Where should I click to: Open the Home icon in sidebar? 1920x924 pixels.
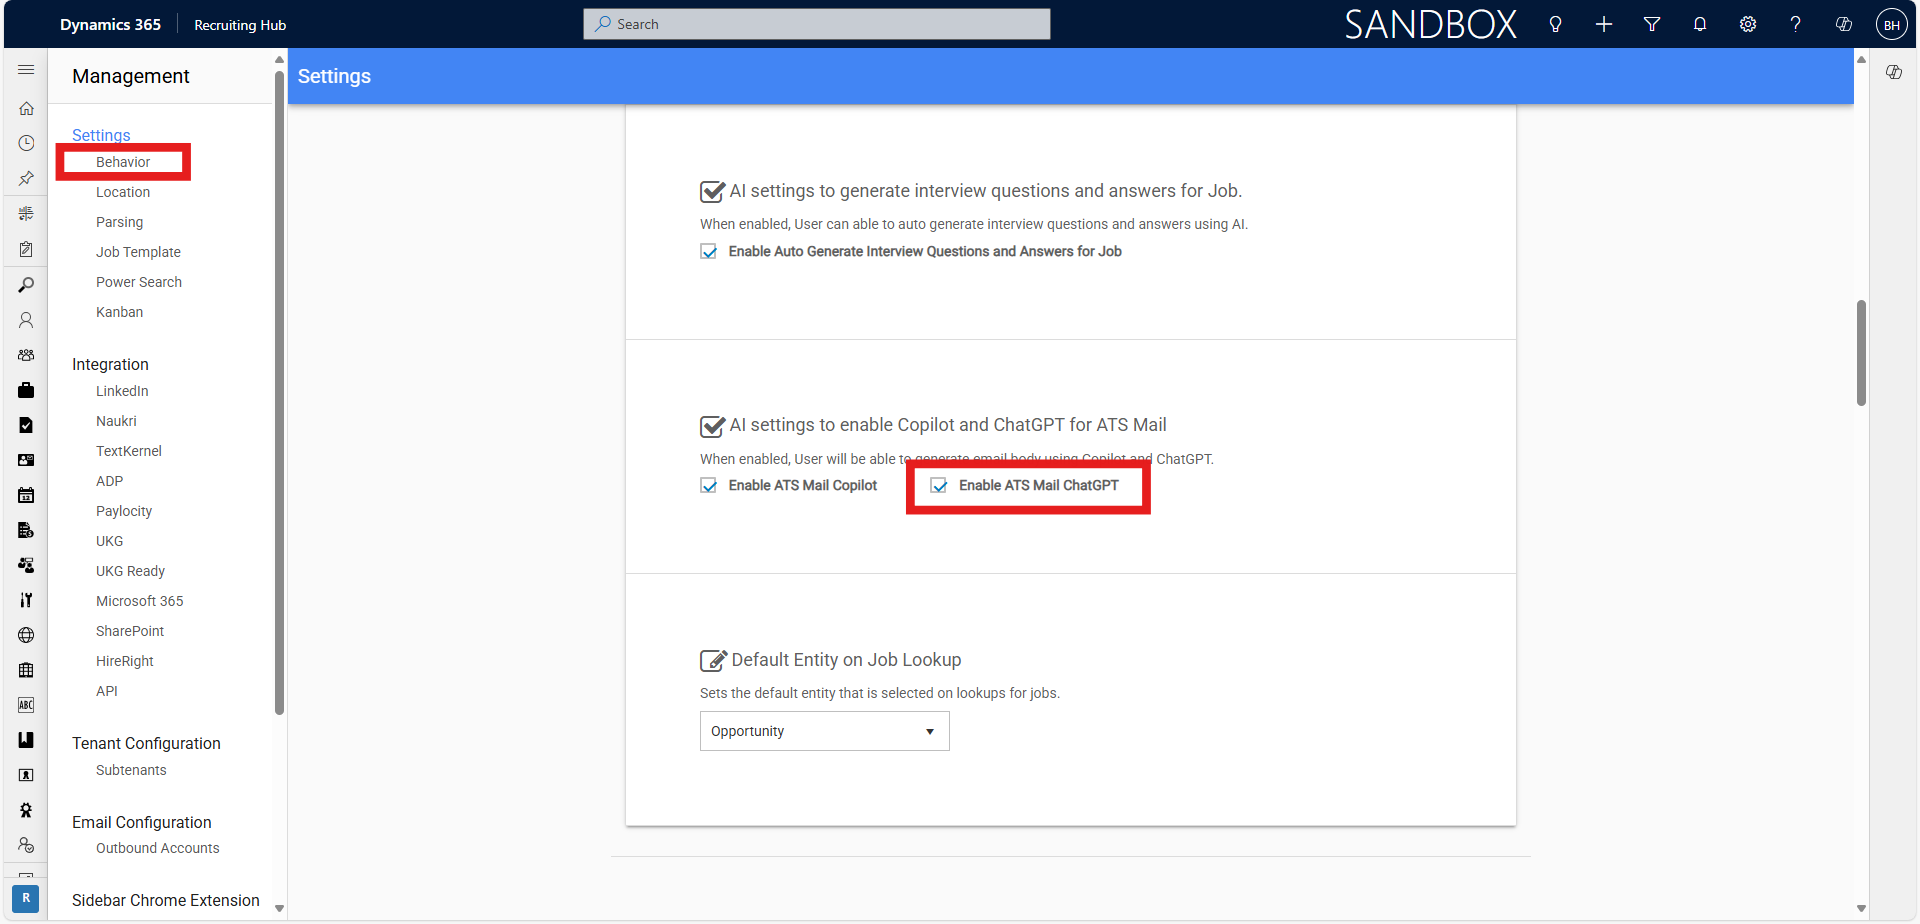(x=26, y=108)
